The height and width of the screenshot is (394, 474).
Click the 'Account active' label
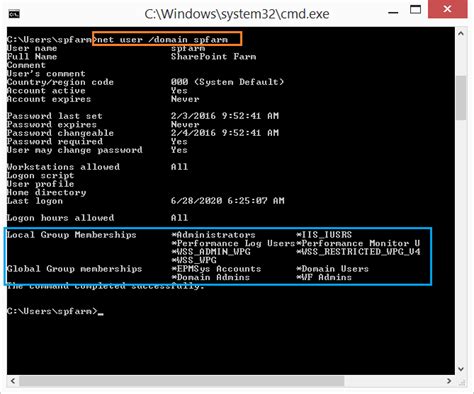tap(46, 91)
